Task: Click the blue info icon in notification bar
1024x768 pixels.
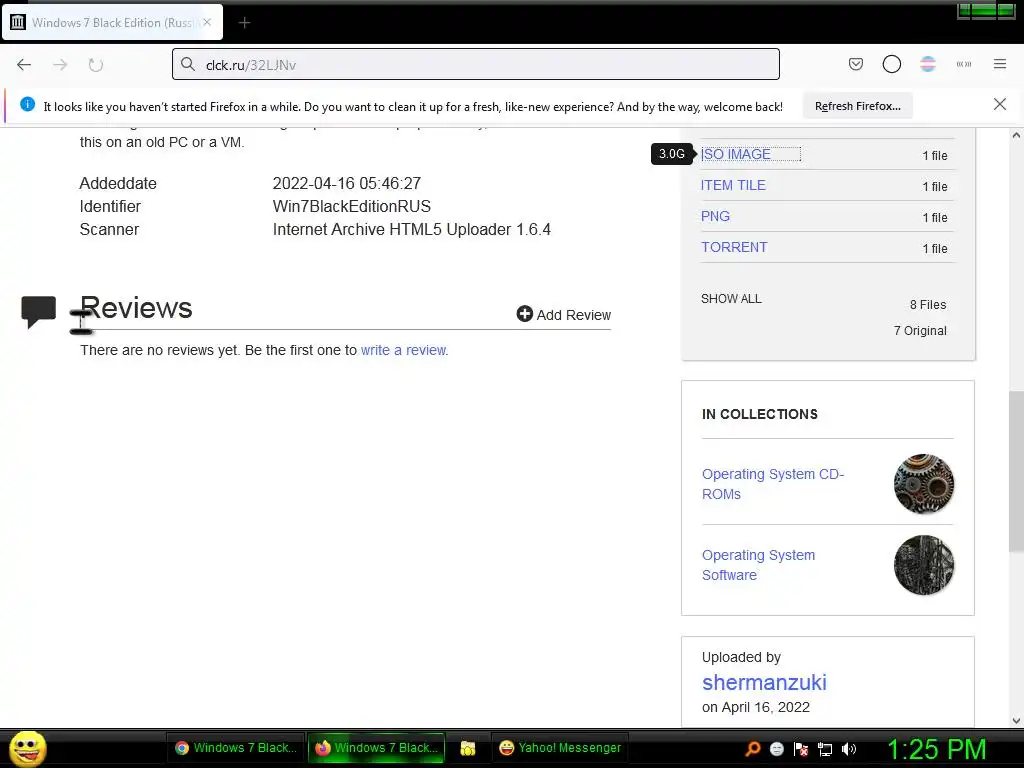Action: (x=27, y=104)
